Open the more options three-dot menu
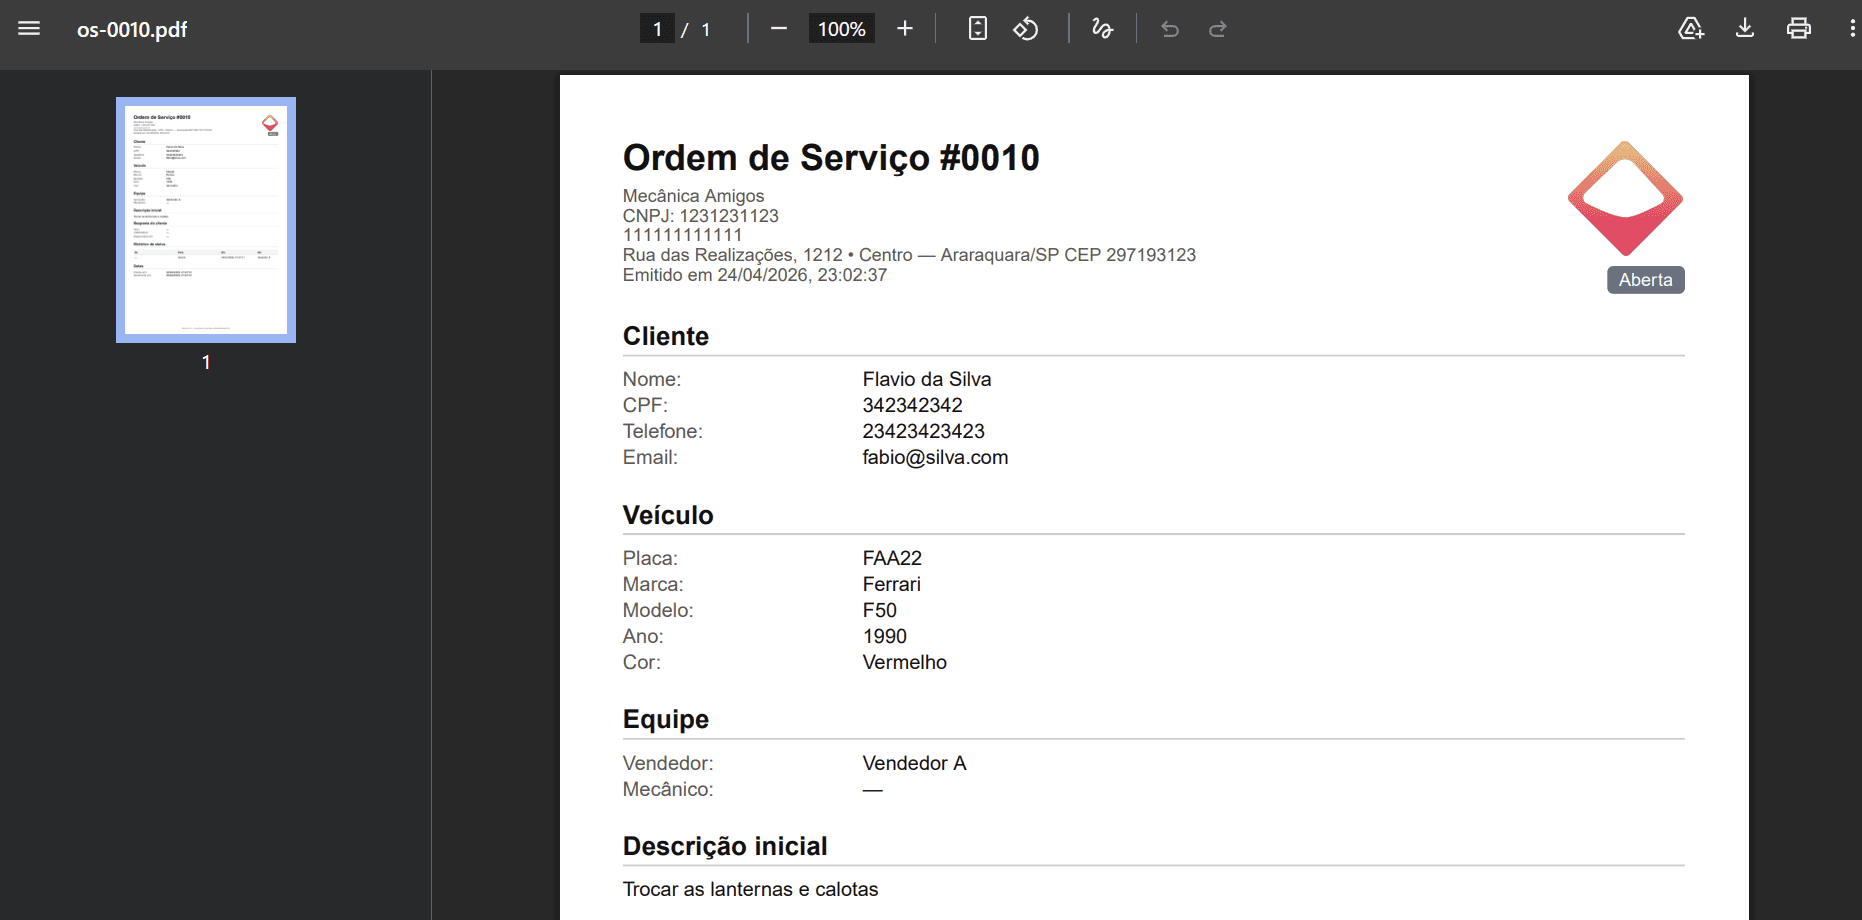This screenshot has height=920, width=1862. tap(1851, 29)
